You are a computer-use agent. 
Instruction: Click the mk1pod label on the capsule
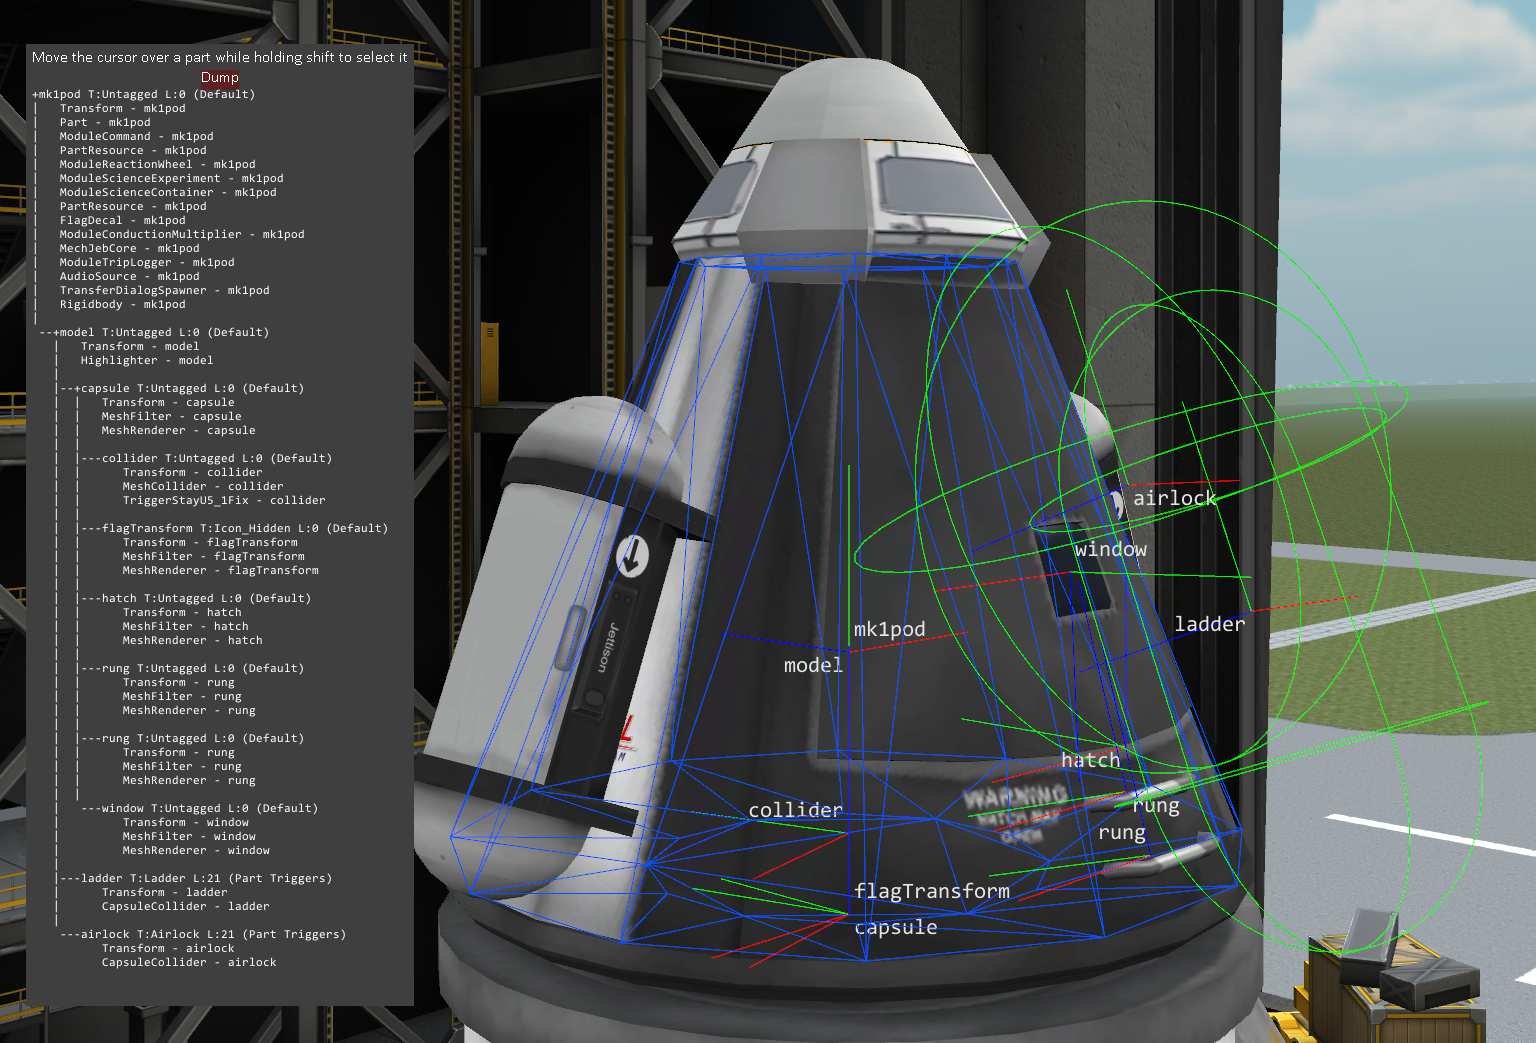coord(889,629)
